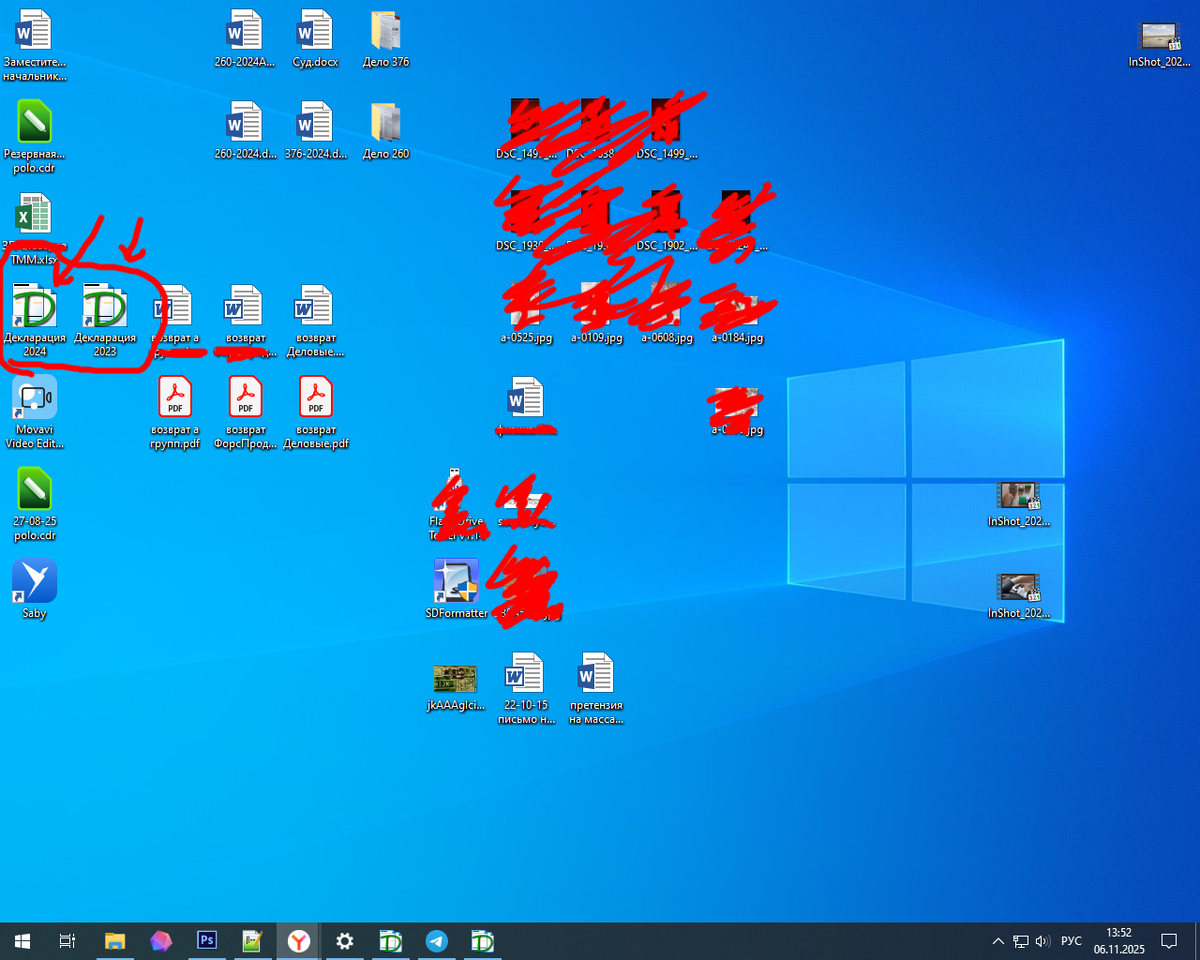1200x960 pixels.
Task: Open the Action Center notifications icon
Action: [x=1168, y=941]
